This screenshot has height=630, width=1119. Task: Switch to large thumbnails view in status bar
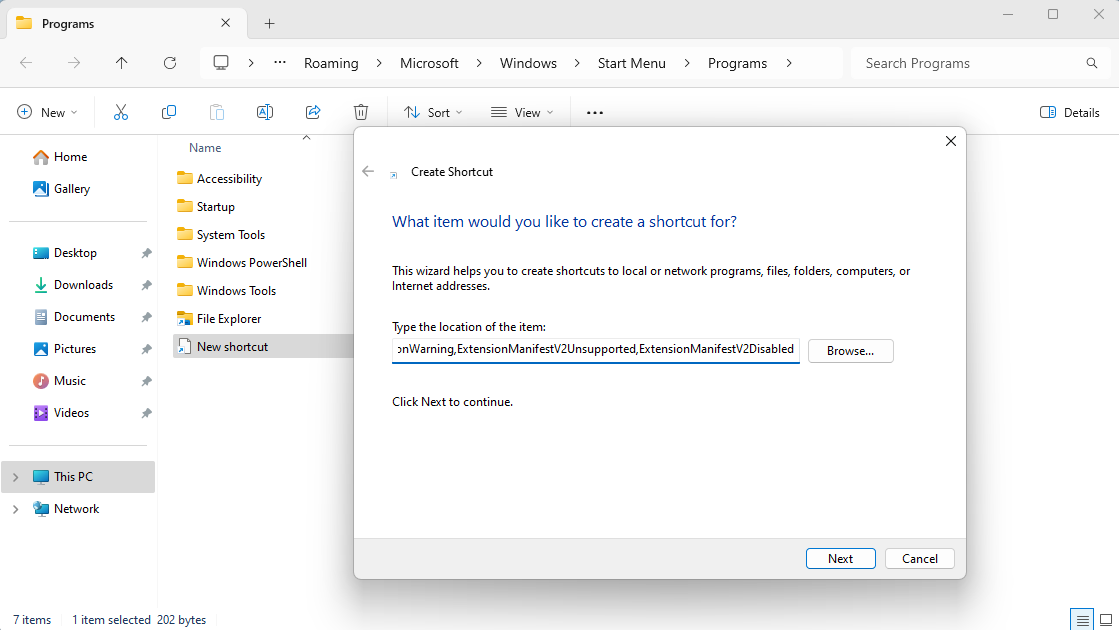click(x=1106, y=619)
